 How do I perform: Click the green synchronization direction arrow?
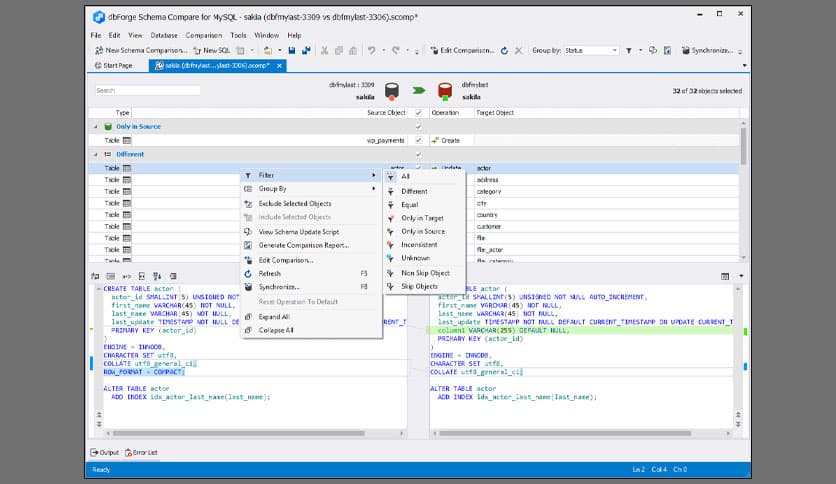click(x=419, y=91)
